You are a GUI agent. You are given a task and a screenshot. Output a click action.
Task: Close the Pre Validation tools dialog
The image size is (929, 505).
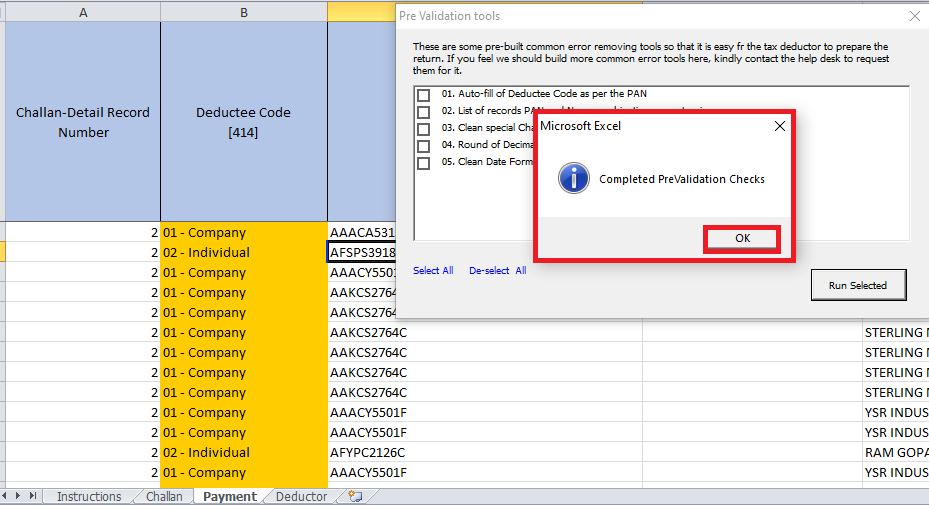coord(914,16)
